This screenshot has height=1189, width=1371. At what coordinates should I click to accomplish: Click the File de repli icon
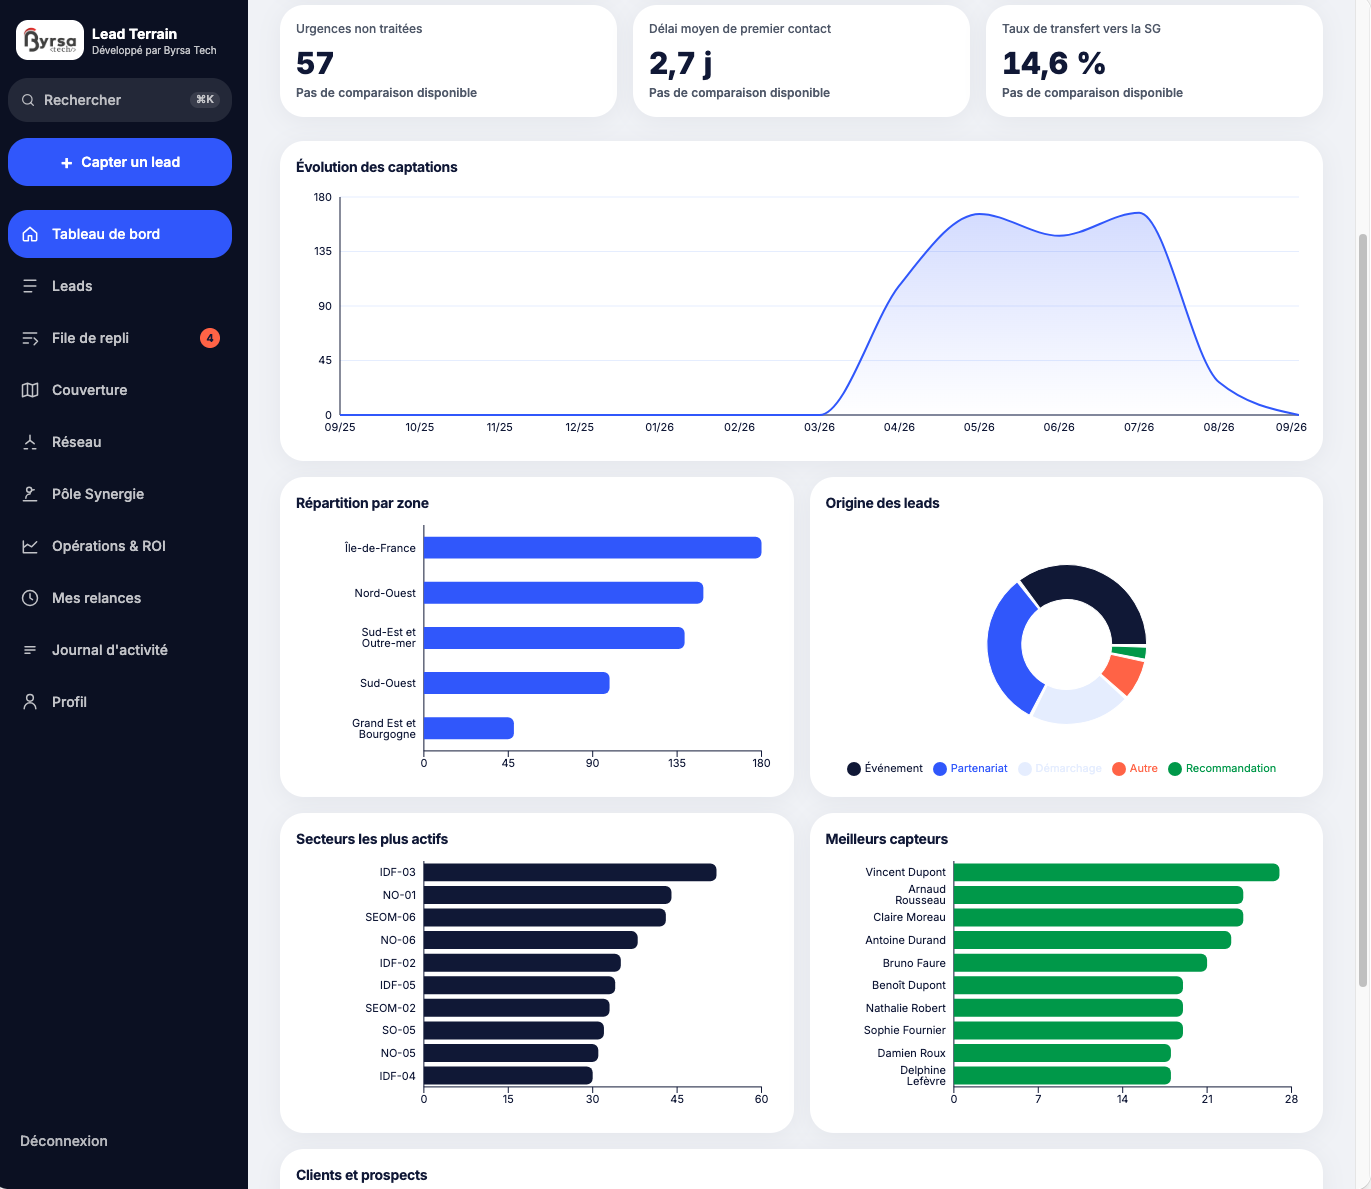coord(30,338)
